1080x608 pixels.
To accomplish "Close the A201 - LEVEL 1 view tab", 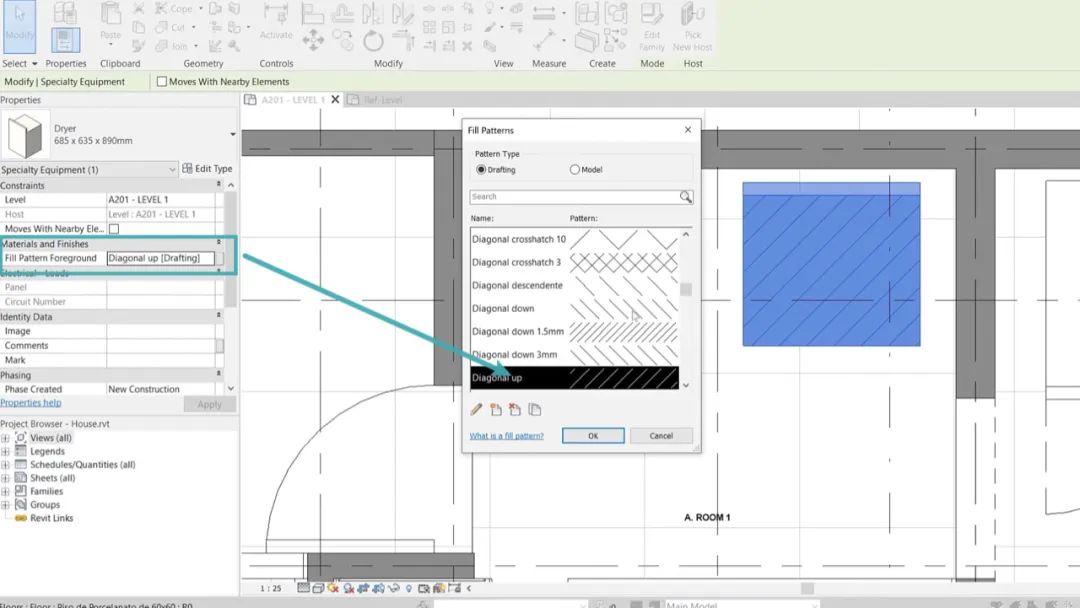I will click(335, 100).
